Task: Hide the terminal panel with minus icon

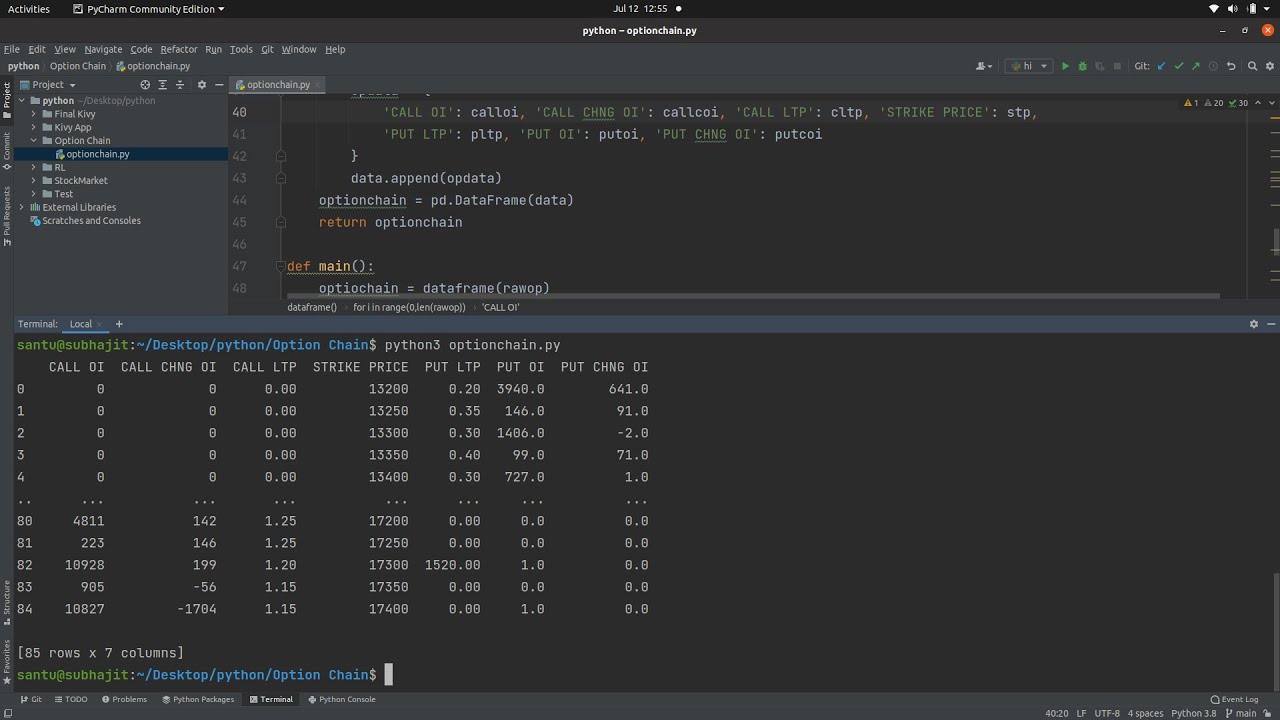Action: (x=1272, y=324)
